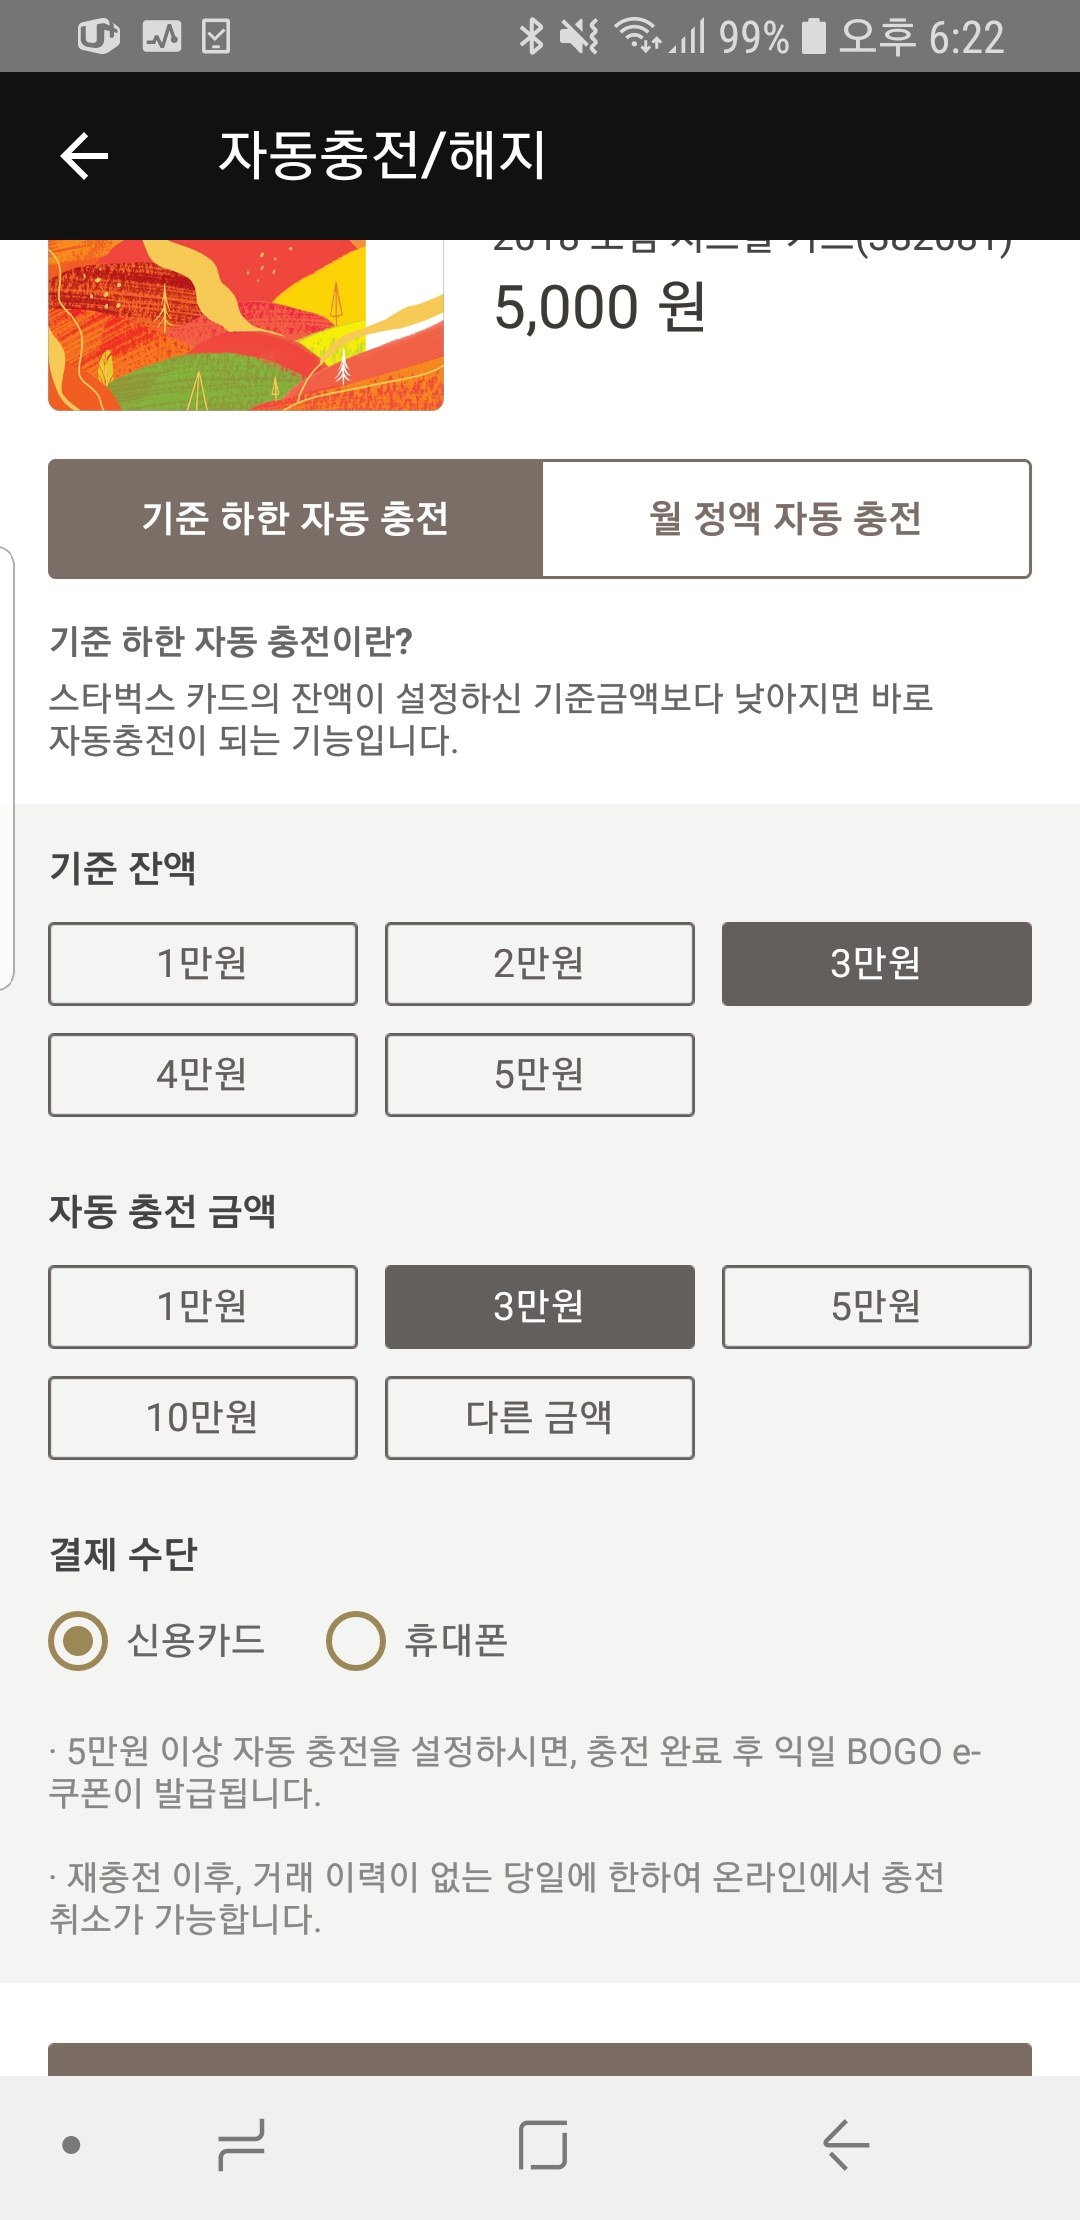1080x2220 pixels.
Task: Set 기준 잔액 to 2만원
Action: pos(540,964)
